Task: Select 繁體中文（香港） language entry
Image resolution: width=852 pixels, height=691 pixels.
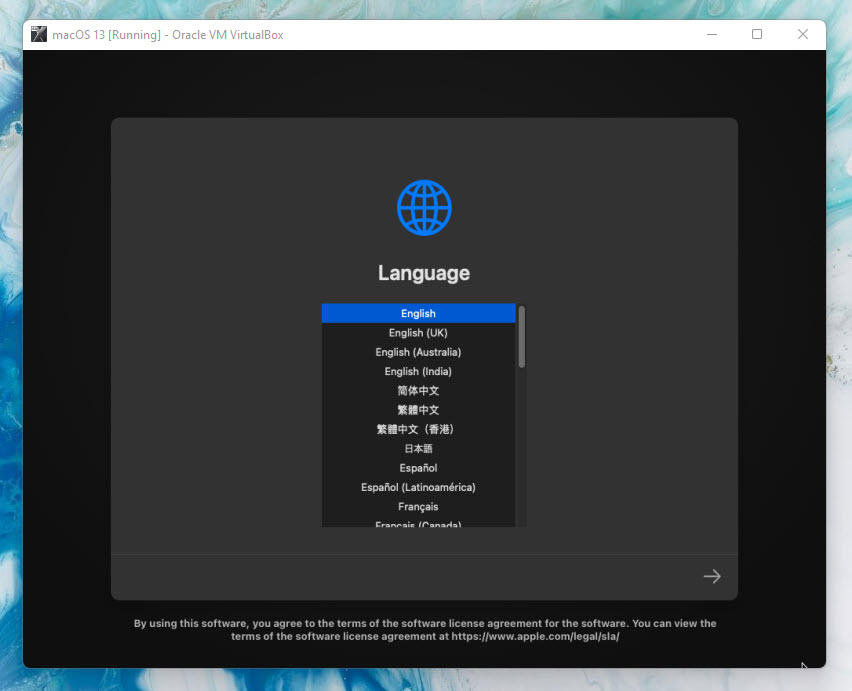Action: tap(418, 429)
